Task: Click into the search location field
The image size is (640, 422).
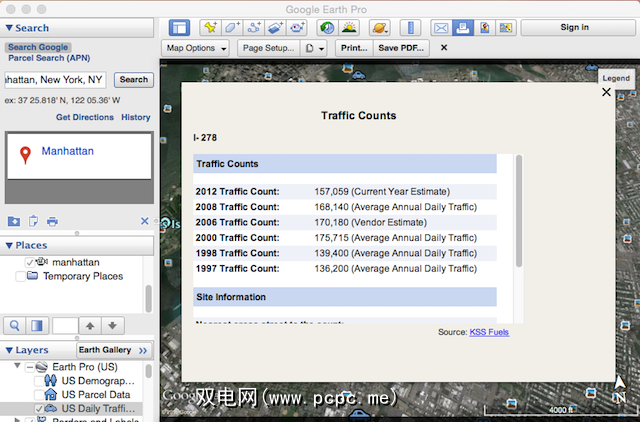Action: pos(53,79)
